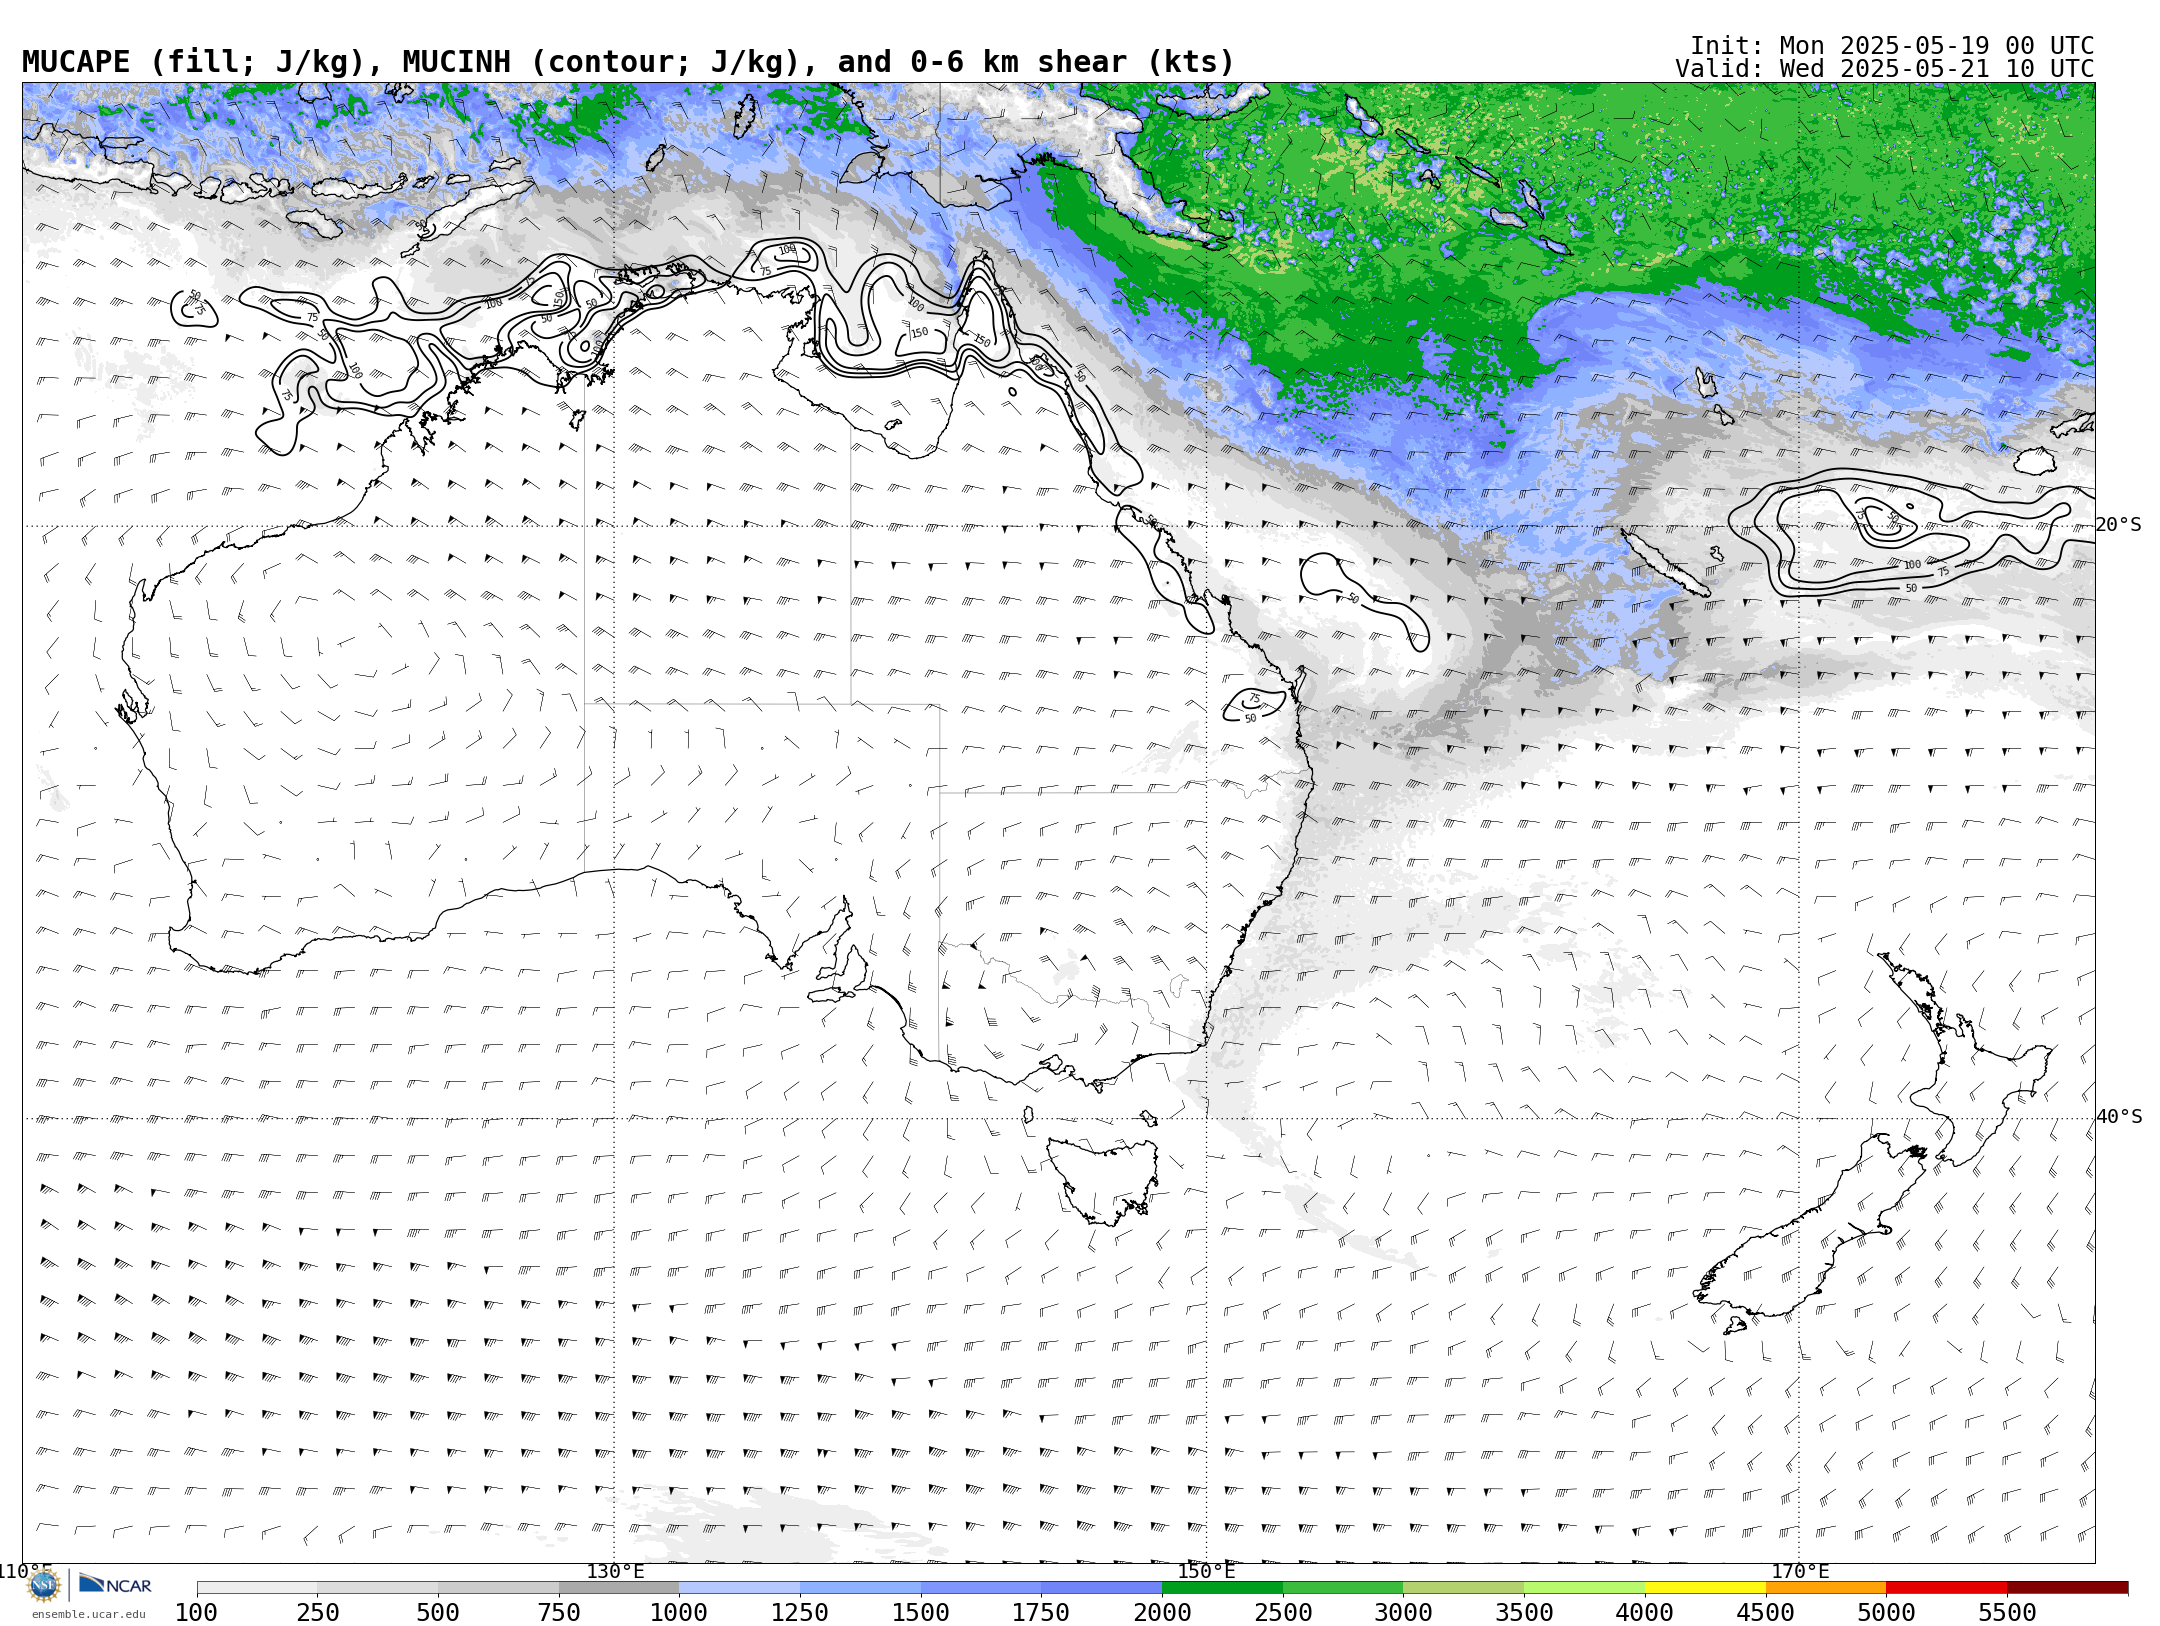Click the colorbar label '4000'
2160x1626 pixels.
1645,1612
